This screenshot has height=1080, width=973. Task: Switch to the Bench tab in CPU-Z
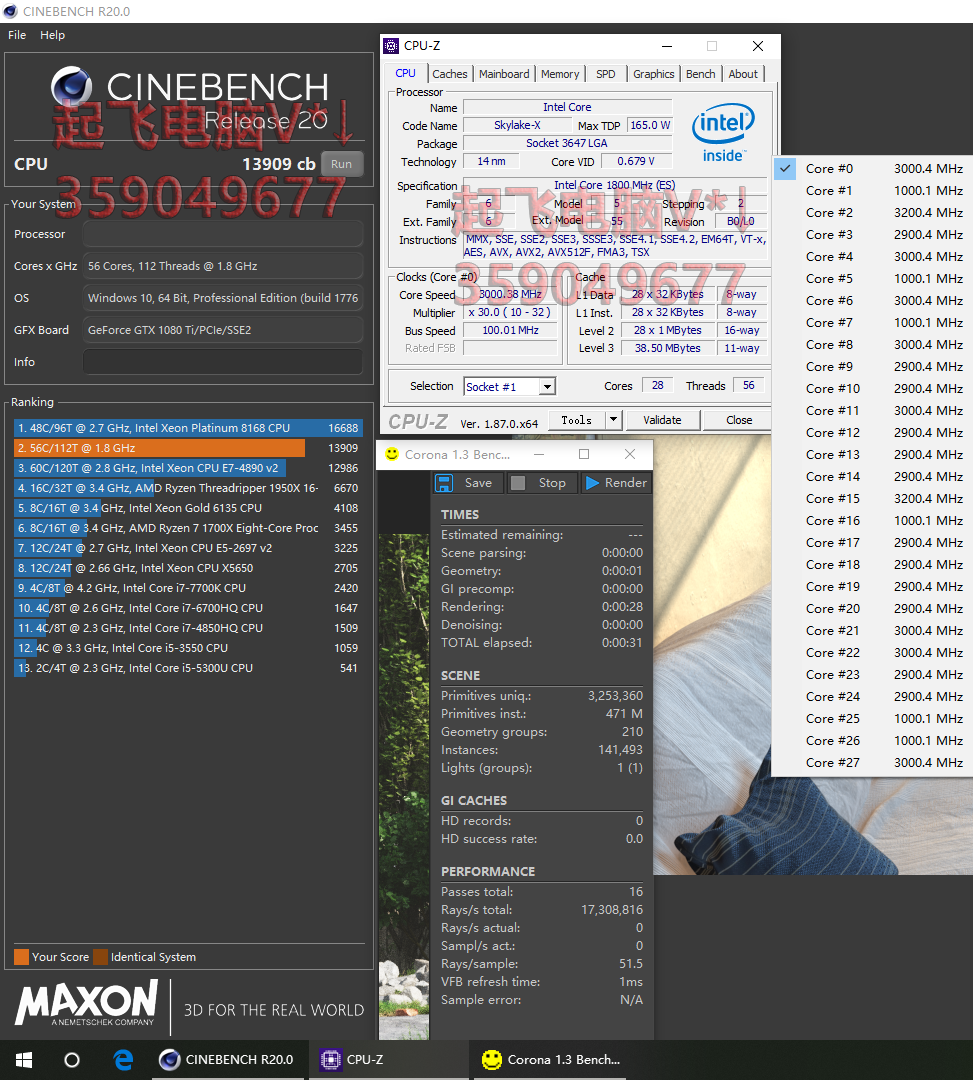point(700,74)
